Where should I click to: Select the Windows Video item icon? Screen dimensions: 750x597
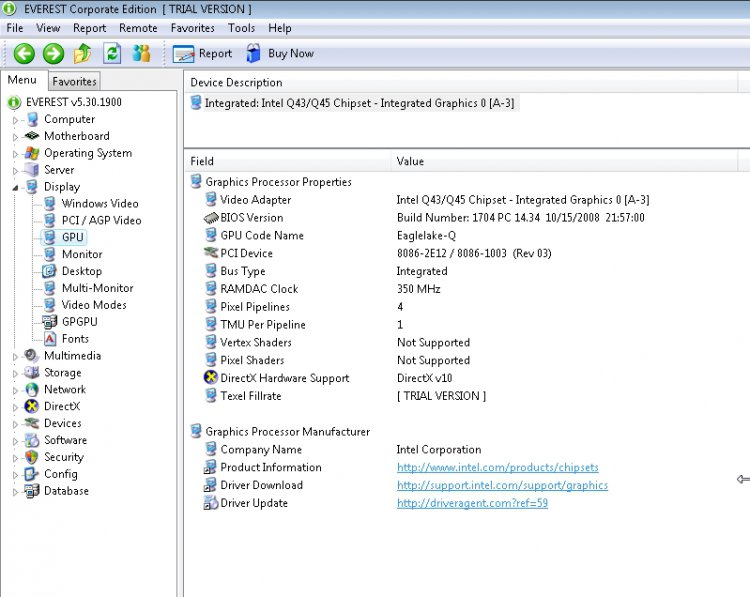[50, 203]
